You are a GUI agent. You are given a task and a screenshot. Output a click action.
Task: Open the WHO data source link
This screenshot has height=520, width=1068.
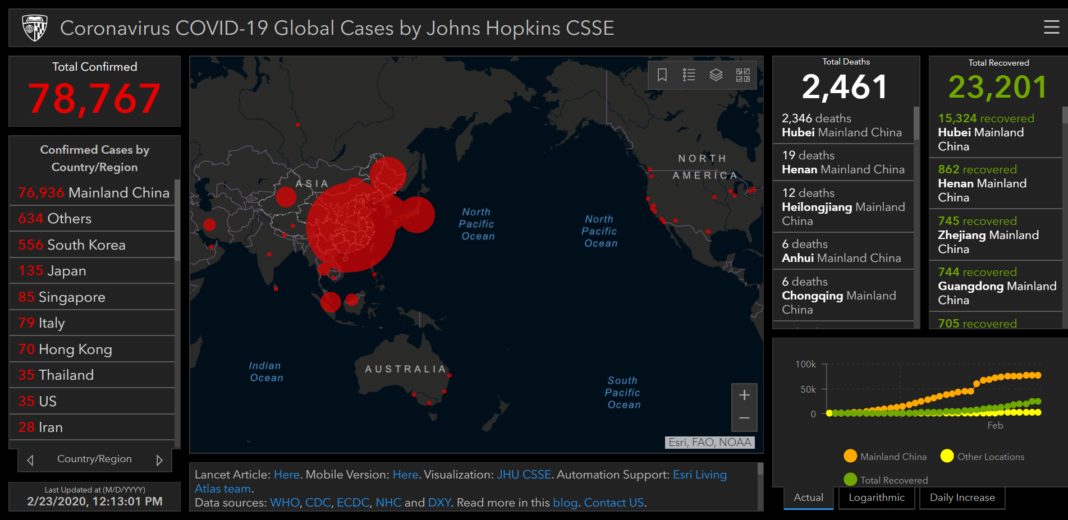pos(284,503)
